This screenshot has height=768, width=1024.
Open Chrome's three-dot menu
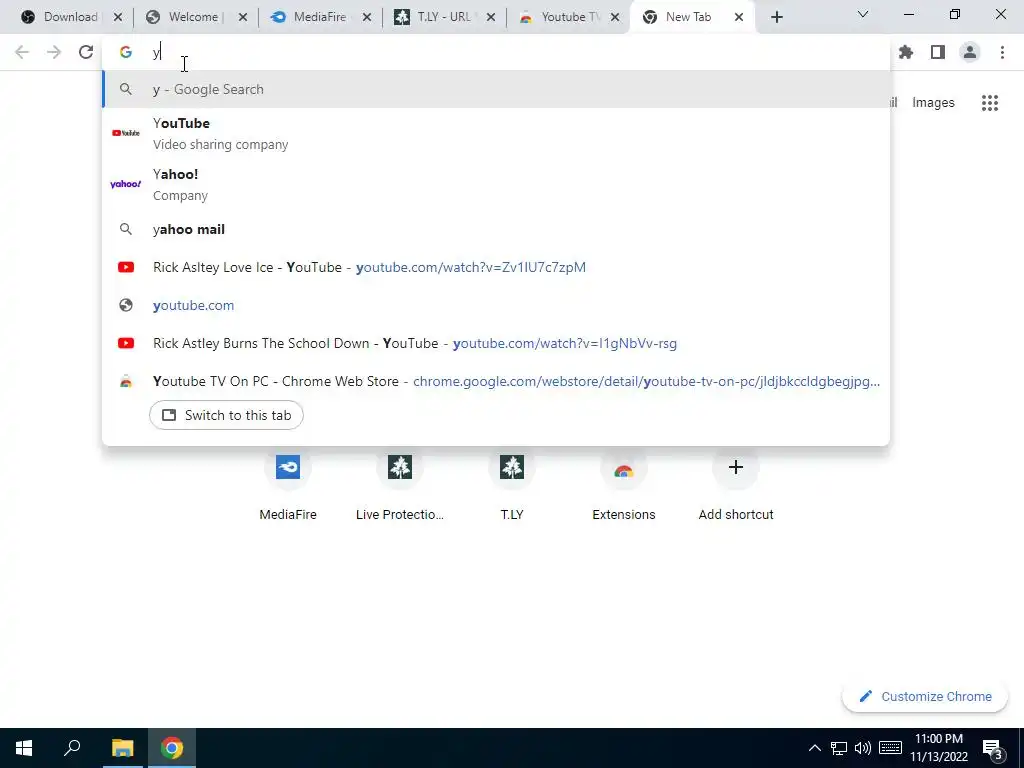[x=1002, y=52]
